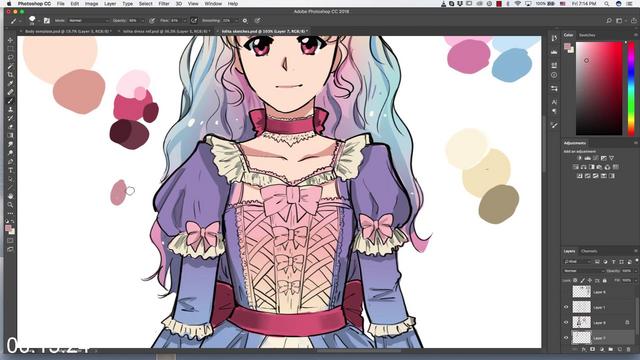This screenshot has height=360, width=640.
Task: Hide the locked layer's eye icon
Action: tap(566, 322)
